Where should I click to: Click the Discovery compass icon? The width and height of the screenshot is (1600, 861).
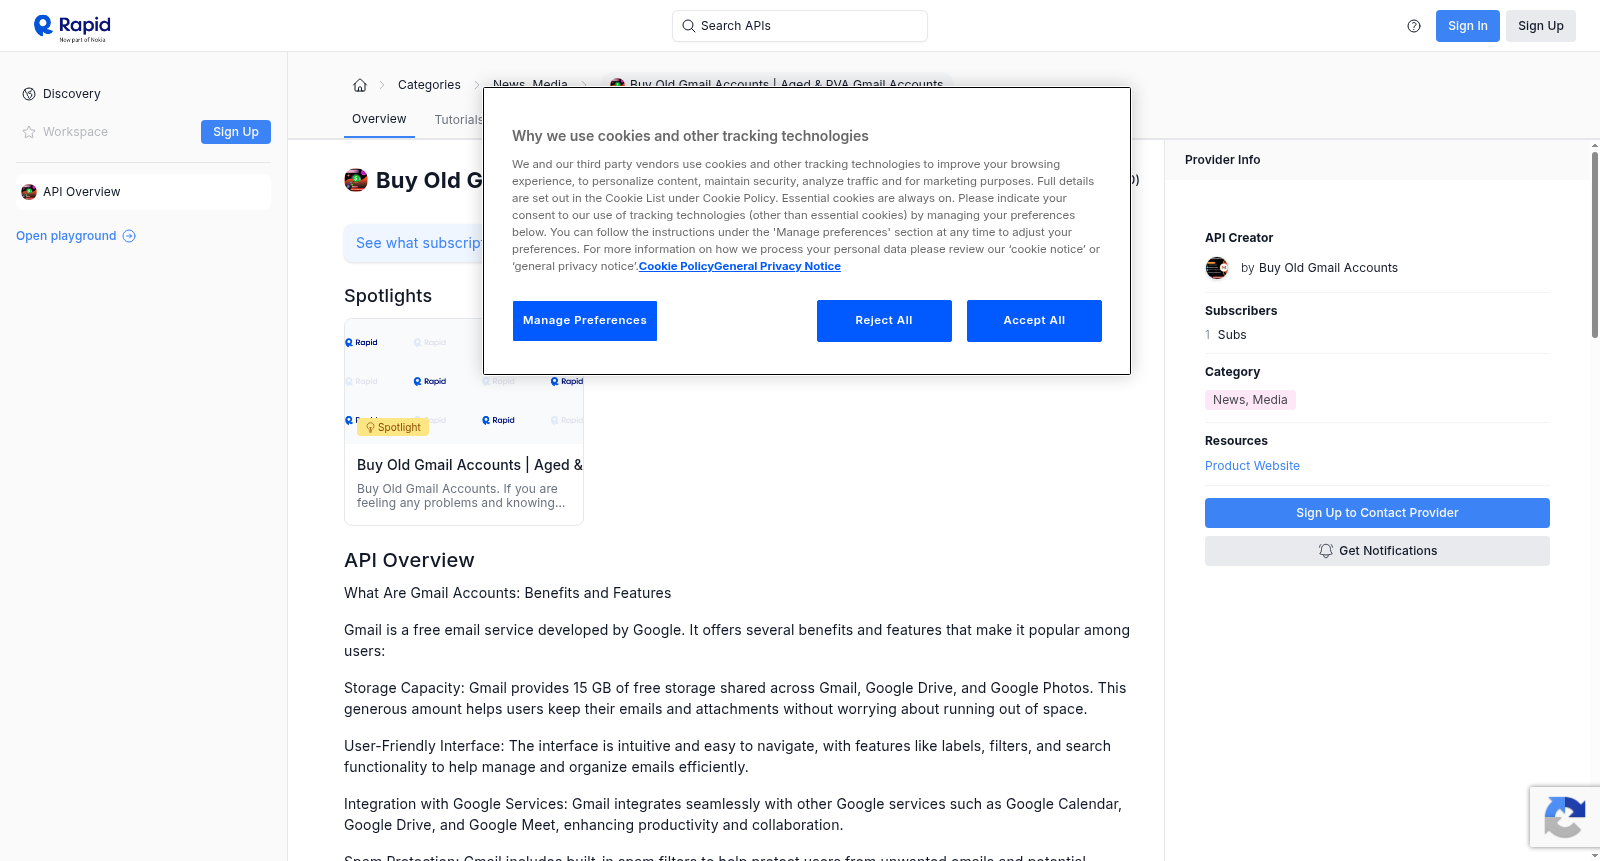29,94
